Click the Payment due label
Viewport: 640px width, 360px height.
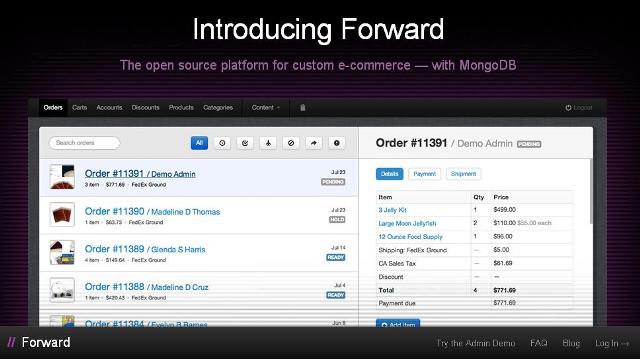click(397, 303)
